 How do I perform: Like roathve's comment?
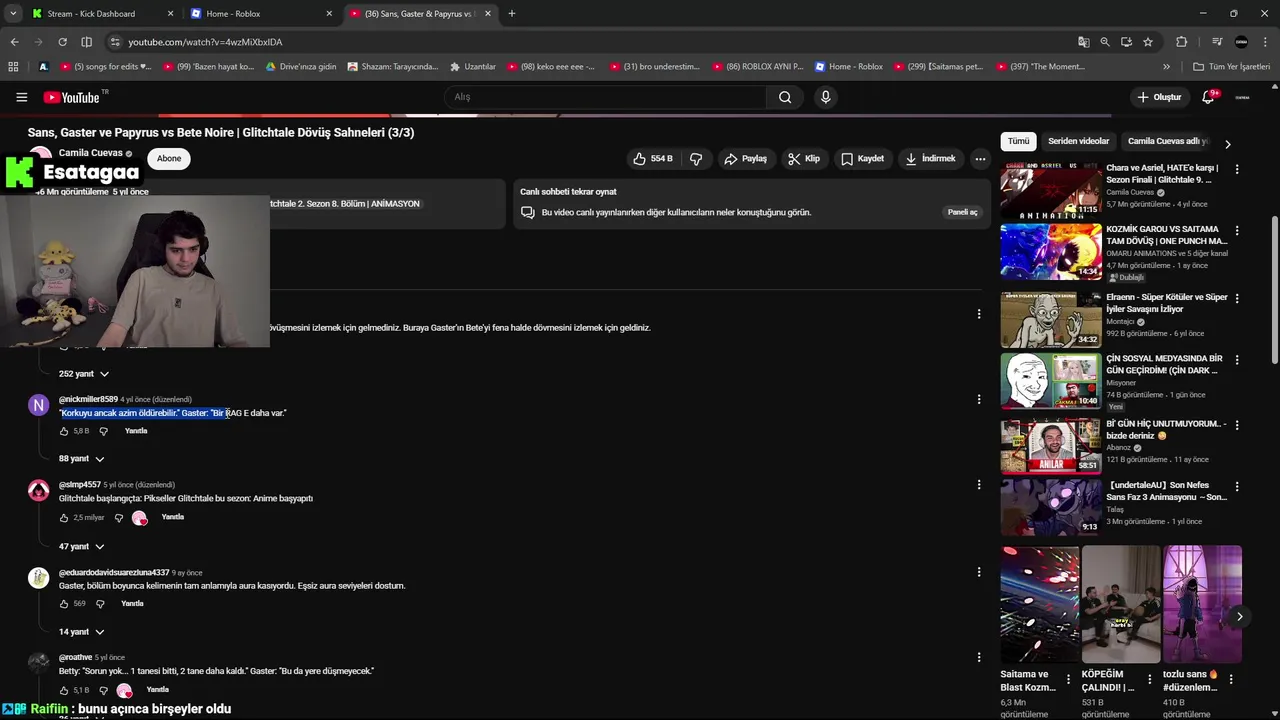(64, 690)
